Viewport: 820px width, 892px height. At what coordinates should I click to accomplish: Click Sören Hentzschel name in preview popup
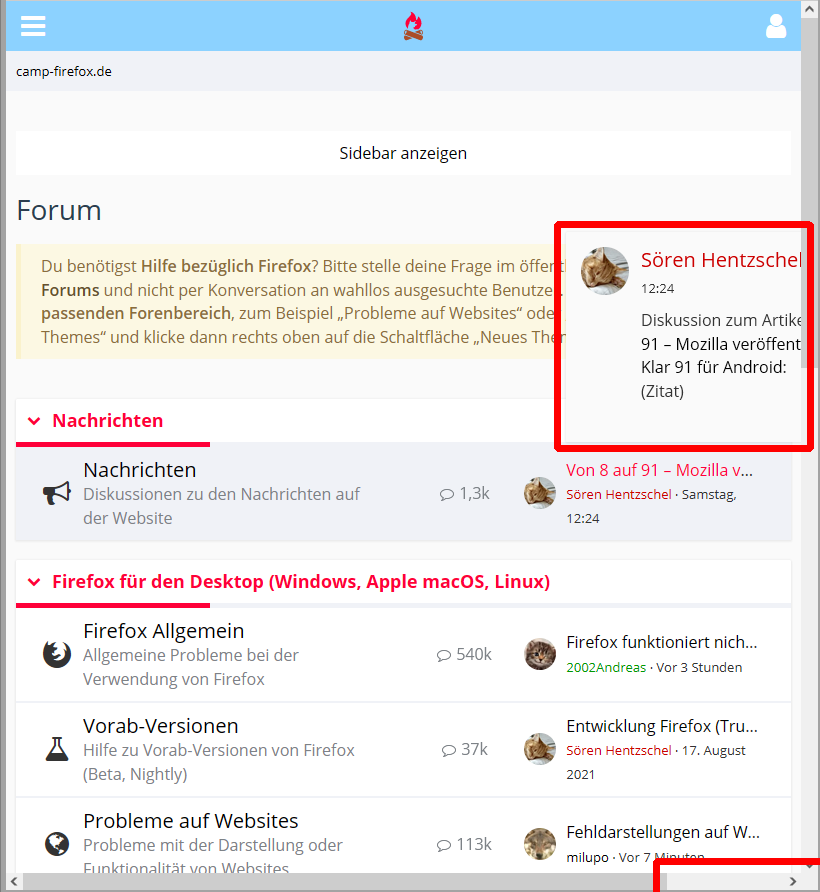tap(721, 260)
